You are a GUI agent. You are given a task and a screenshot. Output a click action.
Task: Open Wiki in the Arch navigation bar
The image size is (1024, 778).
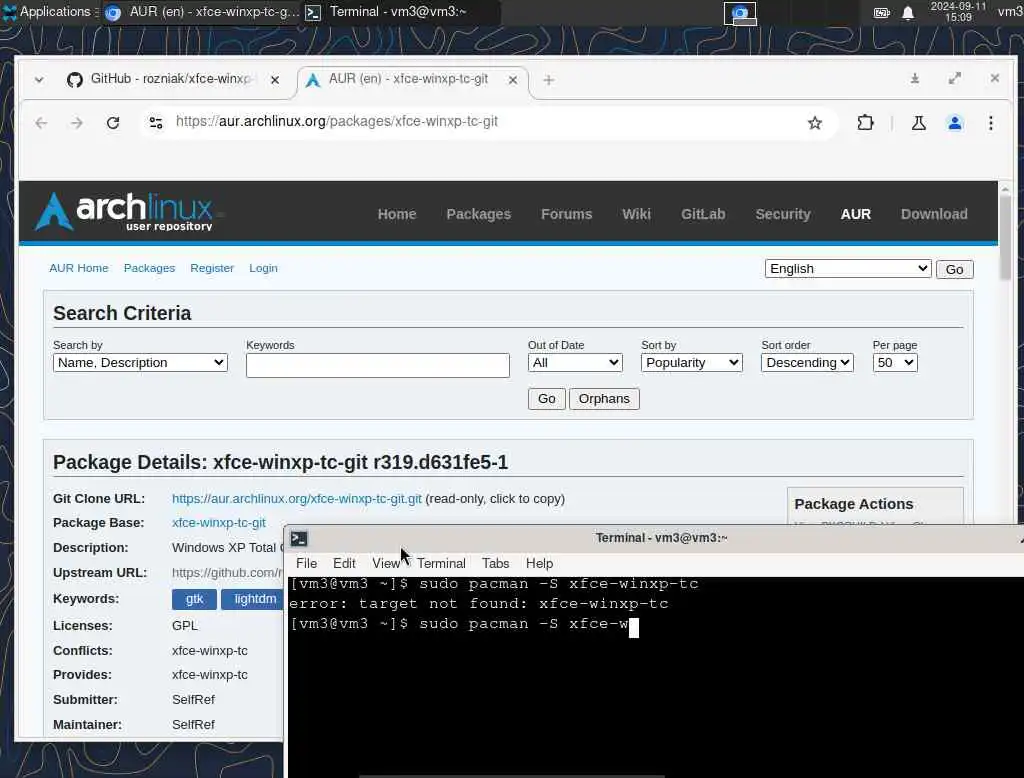coord(636,214)
